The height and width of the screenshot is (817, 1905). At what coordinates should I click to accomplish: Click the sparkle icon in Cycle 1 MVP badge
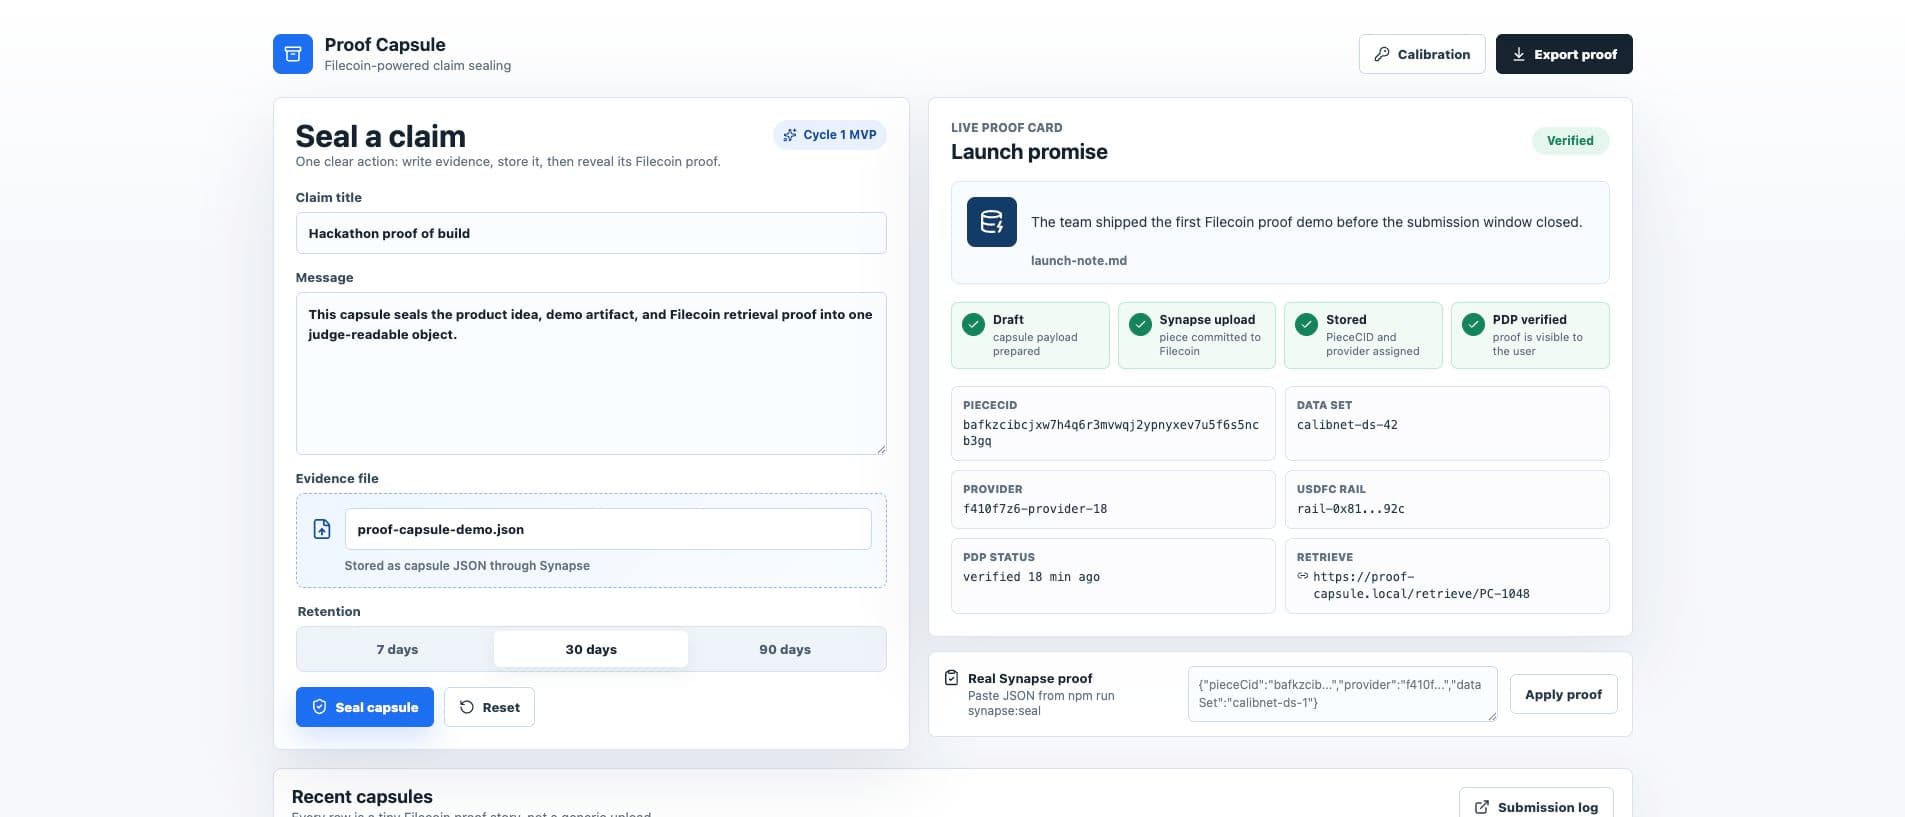pos(790,135)
